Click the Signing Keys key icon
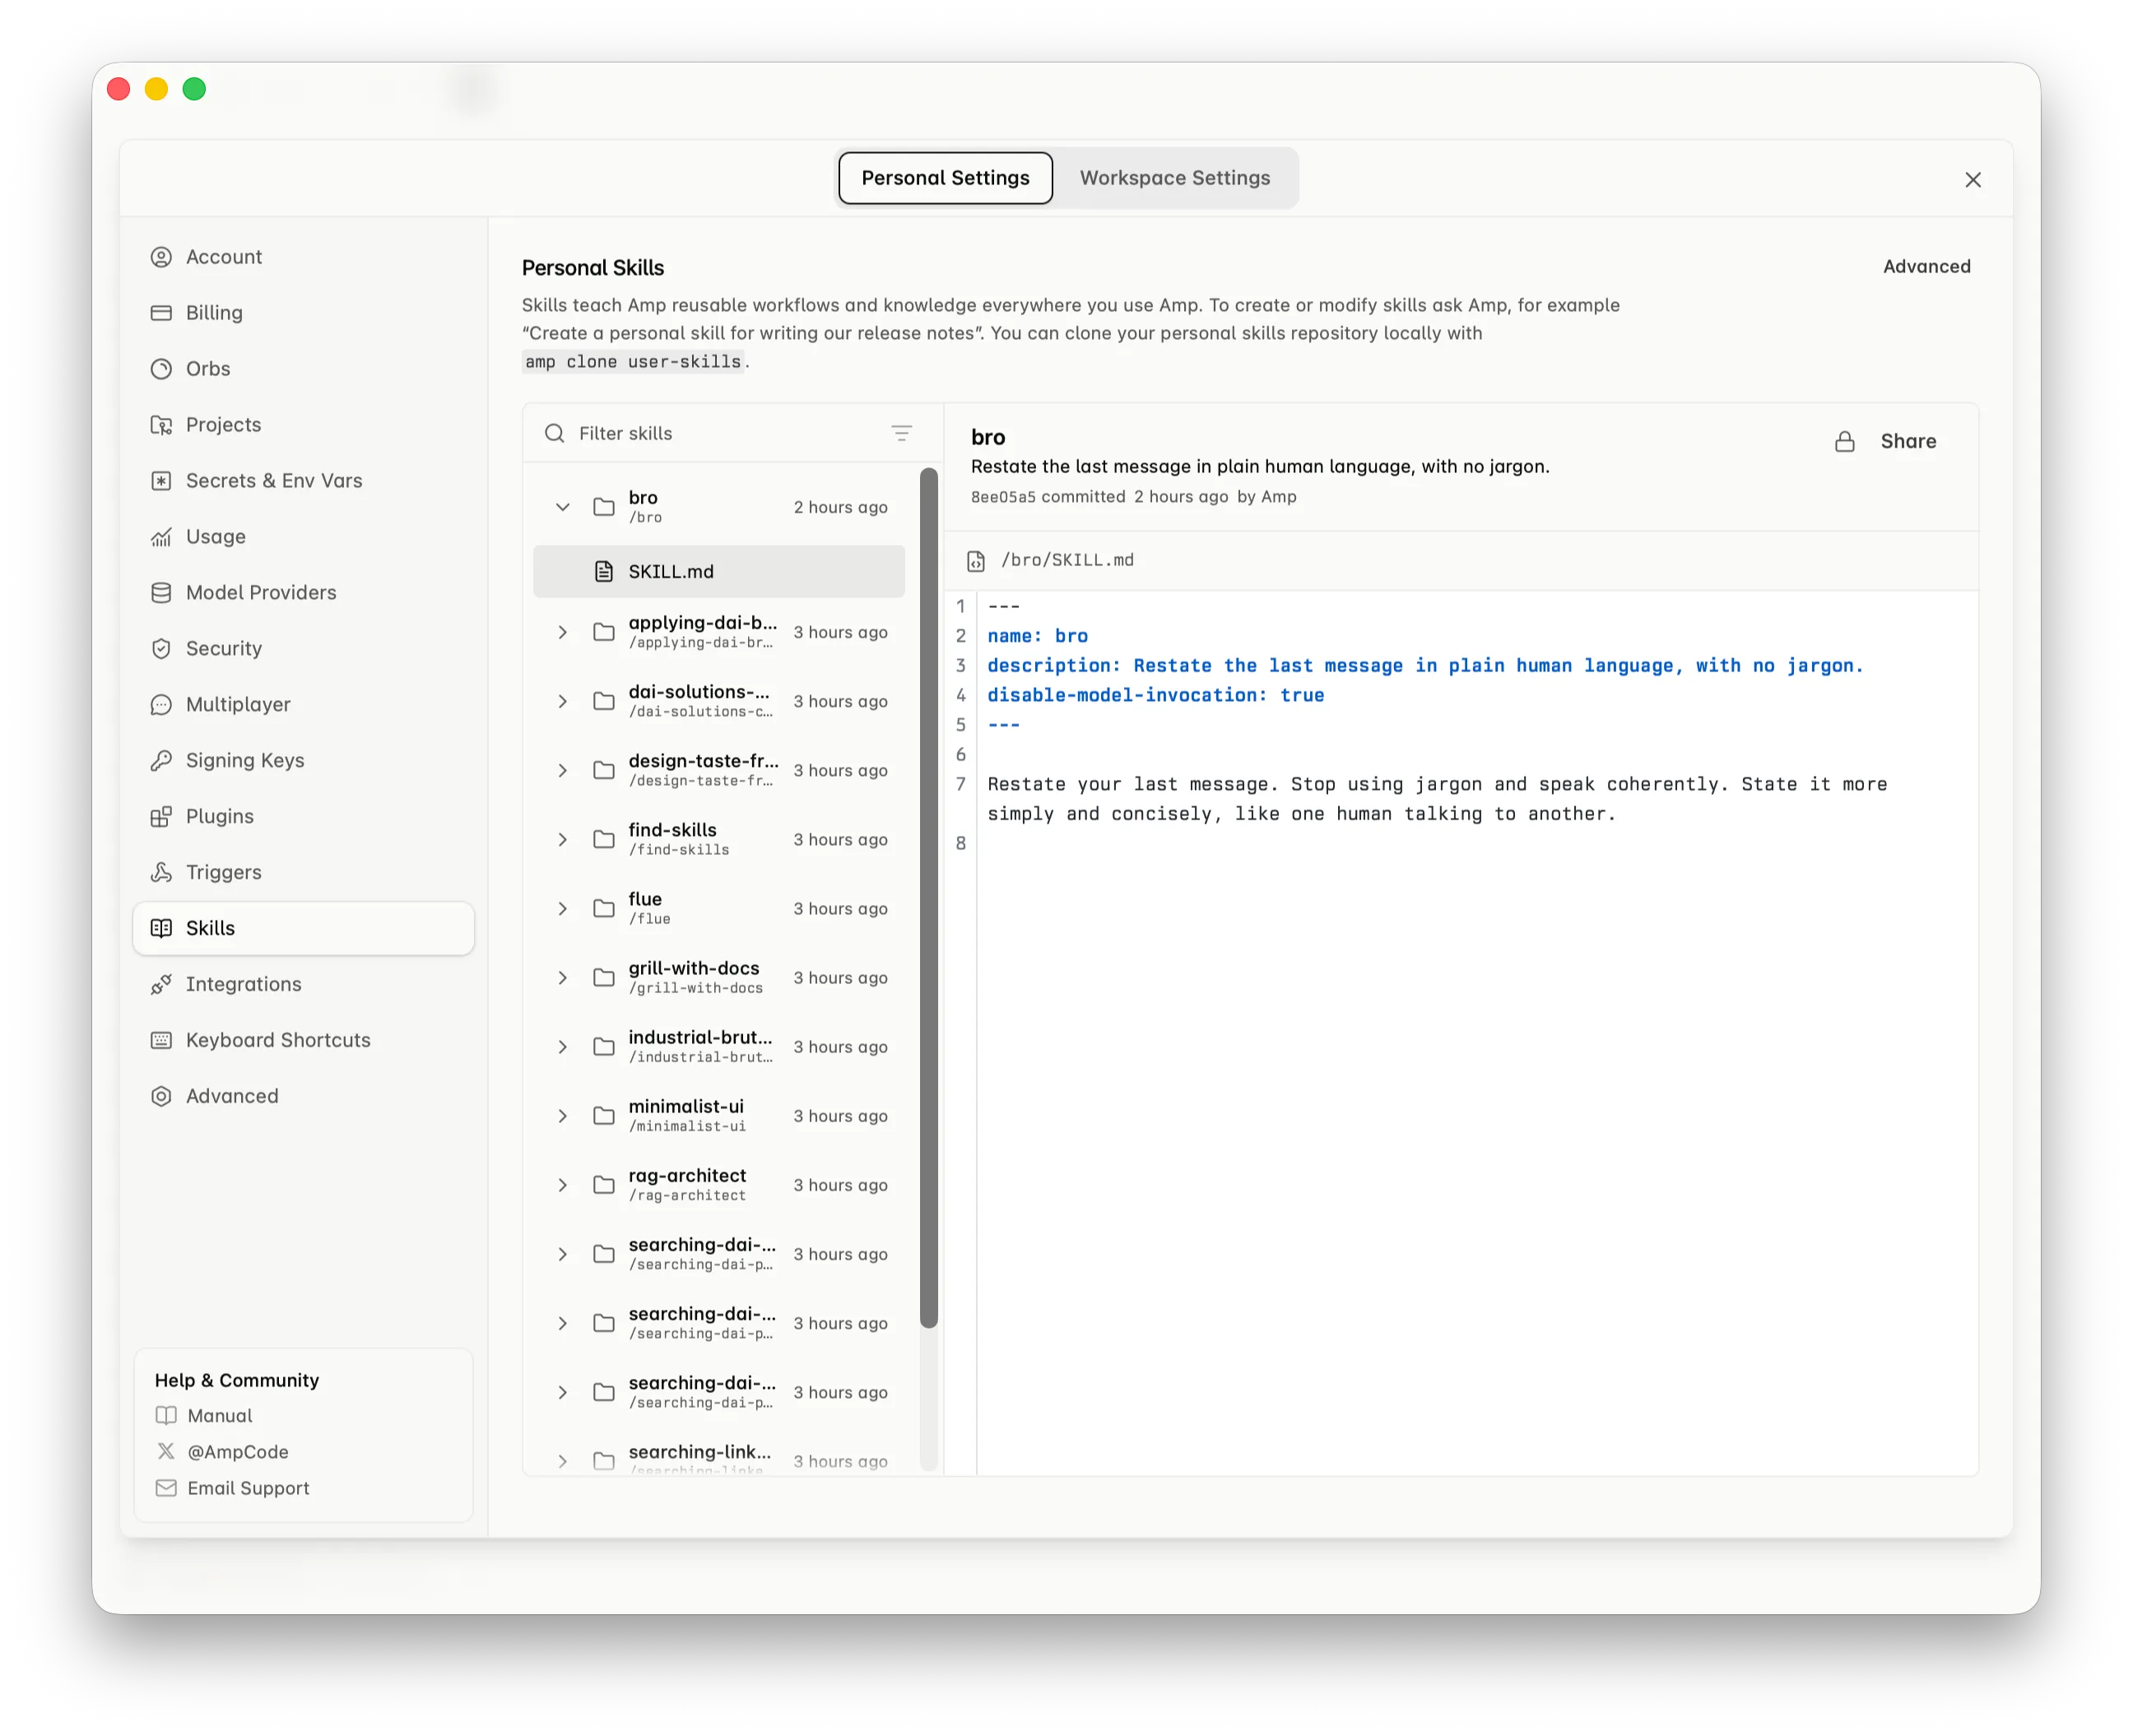Screen dimensions: 2133x1736 click(161, 761)
